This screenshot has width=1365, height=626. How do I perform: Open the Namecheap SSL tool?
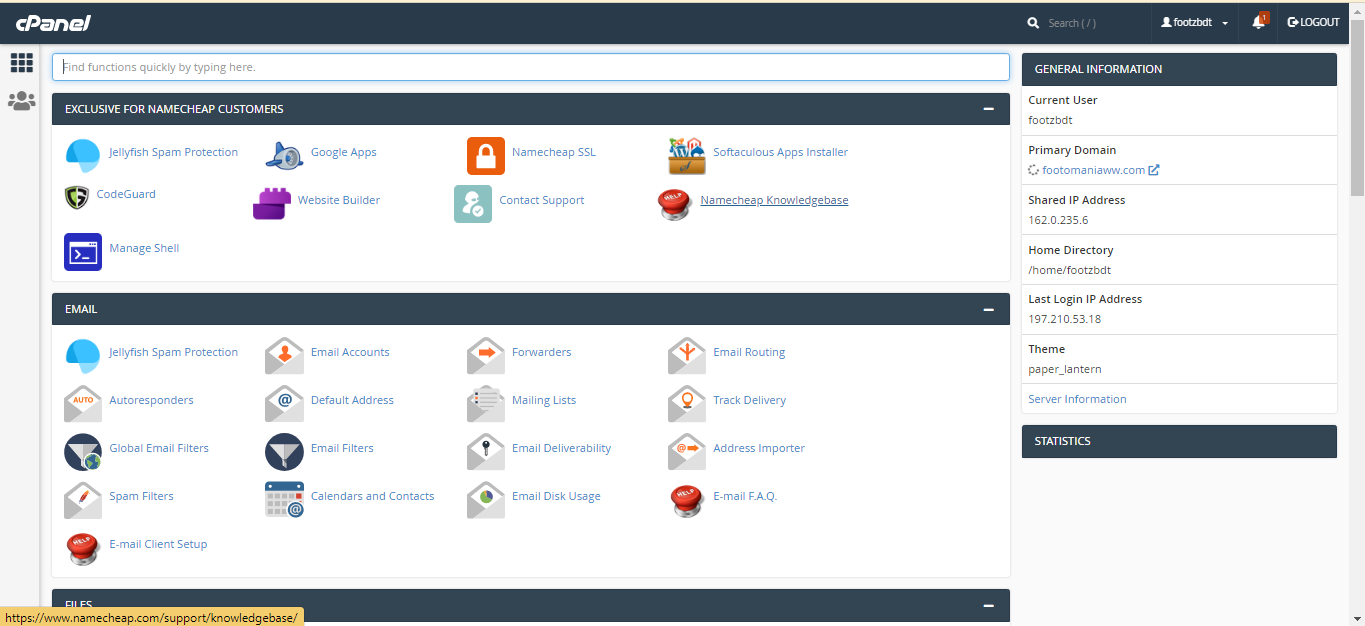pos(553,152)
